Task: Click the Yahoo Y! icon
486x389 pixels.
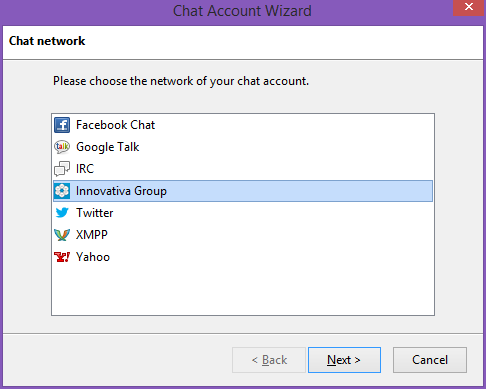Action: point(62,257)
